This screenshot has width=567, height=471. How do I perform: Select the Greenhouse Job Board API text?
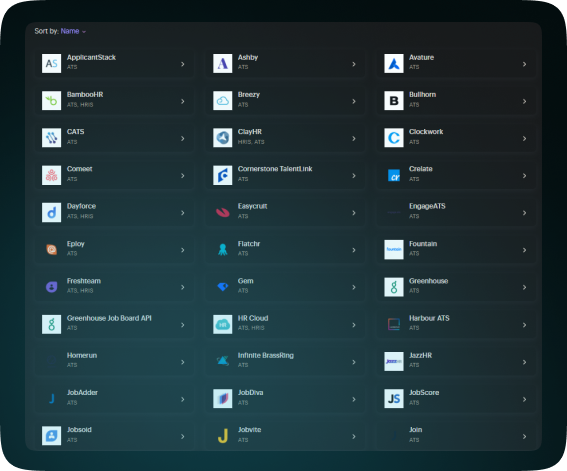pyautogui.click(x=109, y=318)
